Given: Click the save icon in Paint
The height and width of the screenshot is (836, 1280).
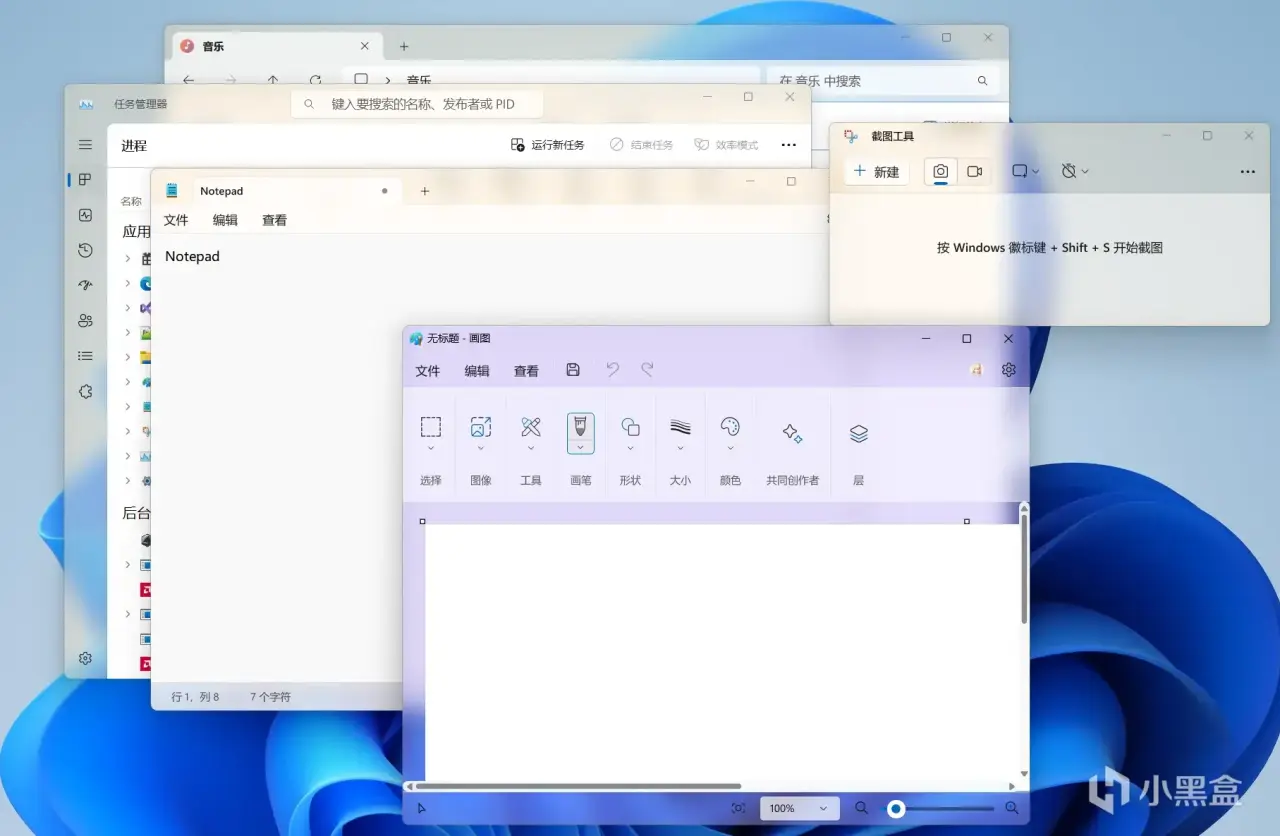Looking at the screenshot, I should click(x=573, y=370).
